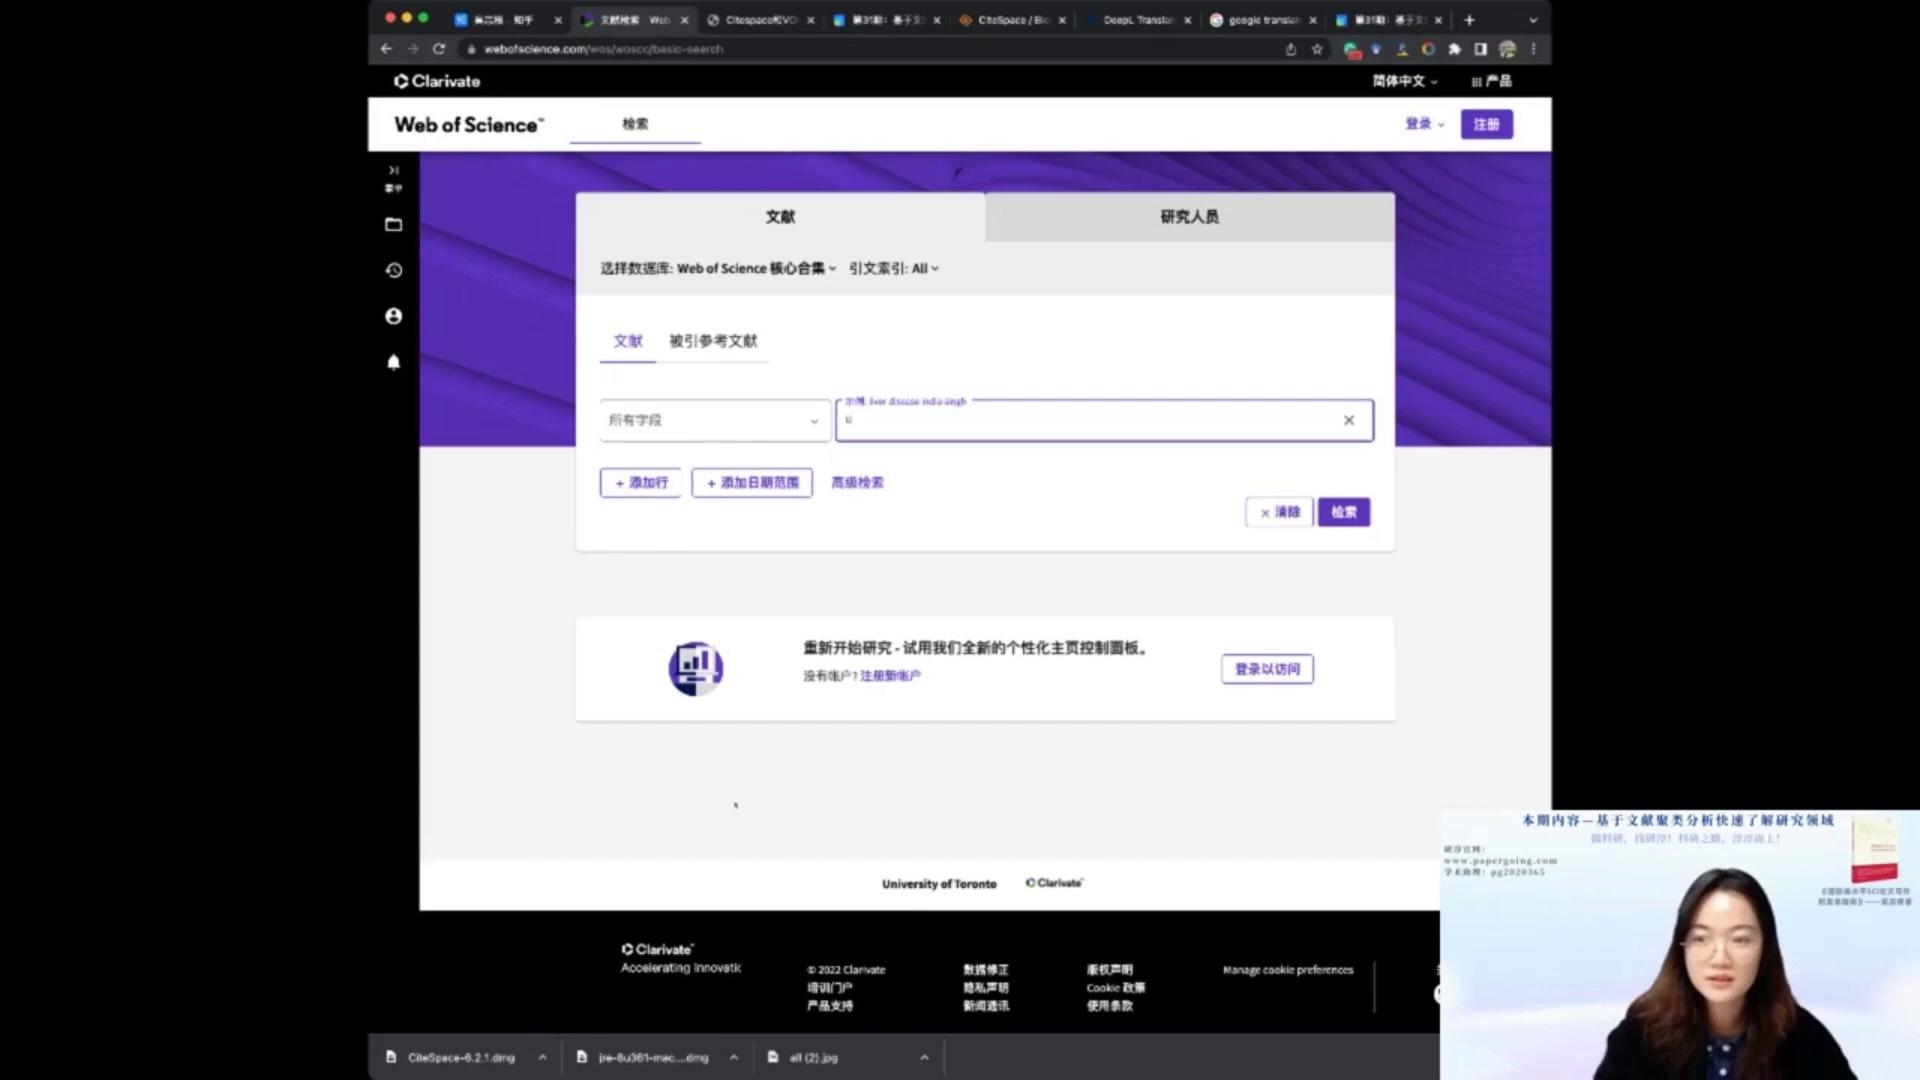Open the marked list folder icon

393,225
